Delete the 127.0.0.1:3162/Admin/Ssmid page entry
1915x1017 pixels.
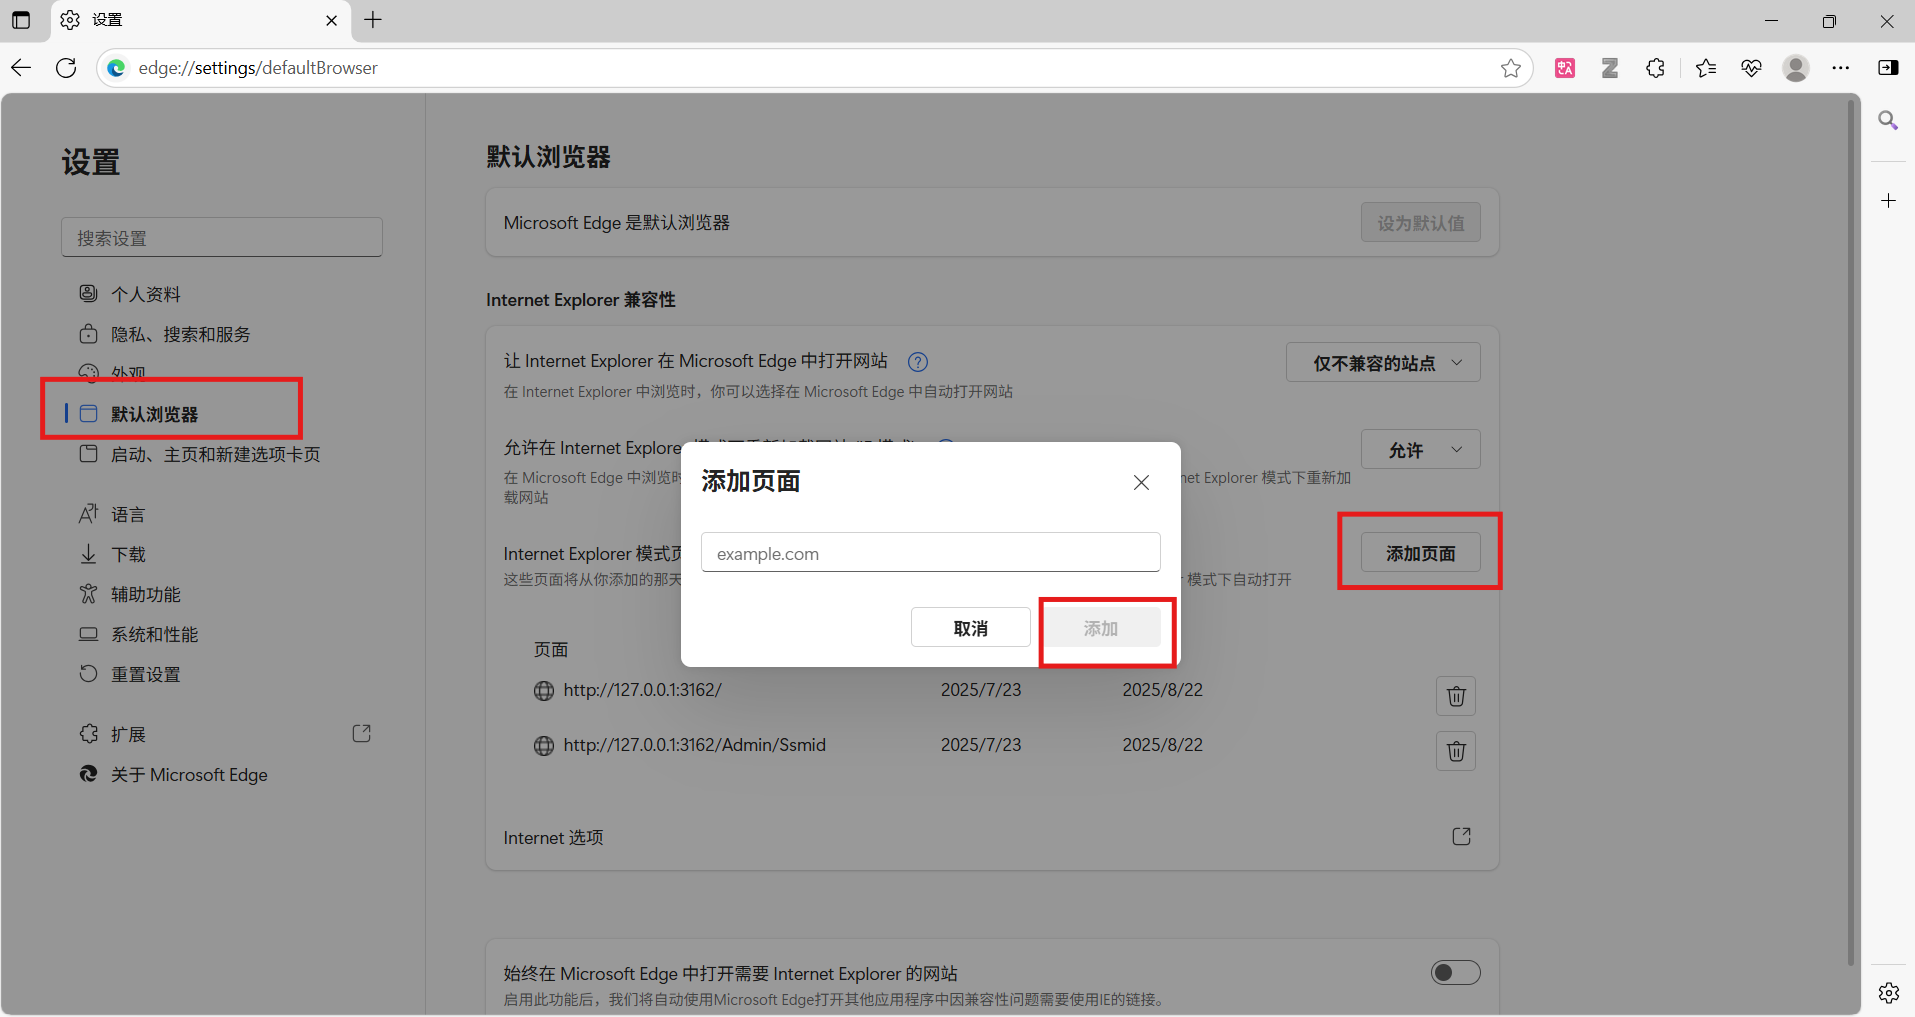(1456, 751)
